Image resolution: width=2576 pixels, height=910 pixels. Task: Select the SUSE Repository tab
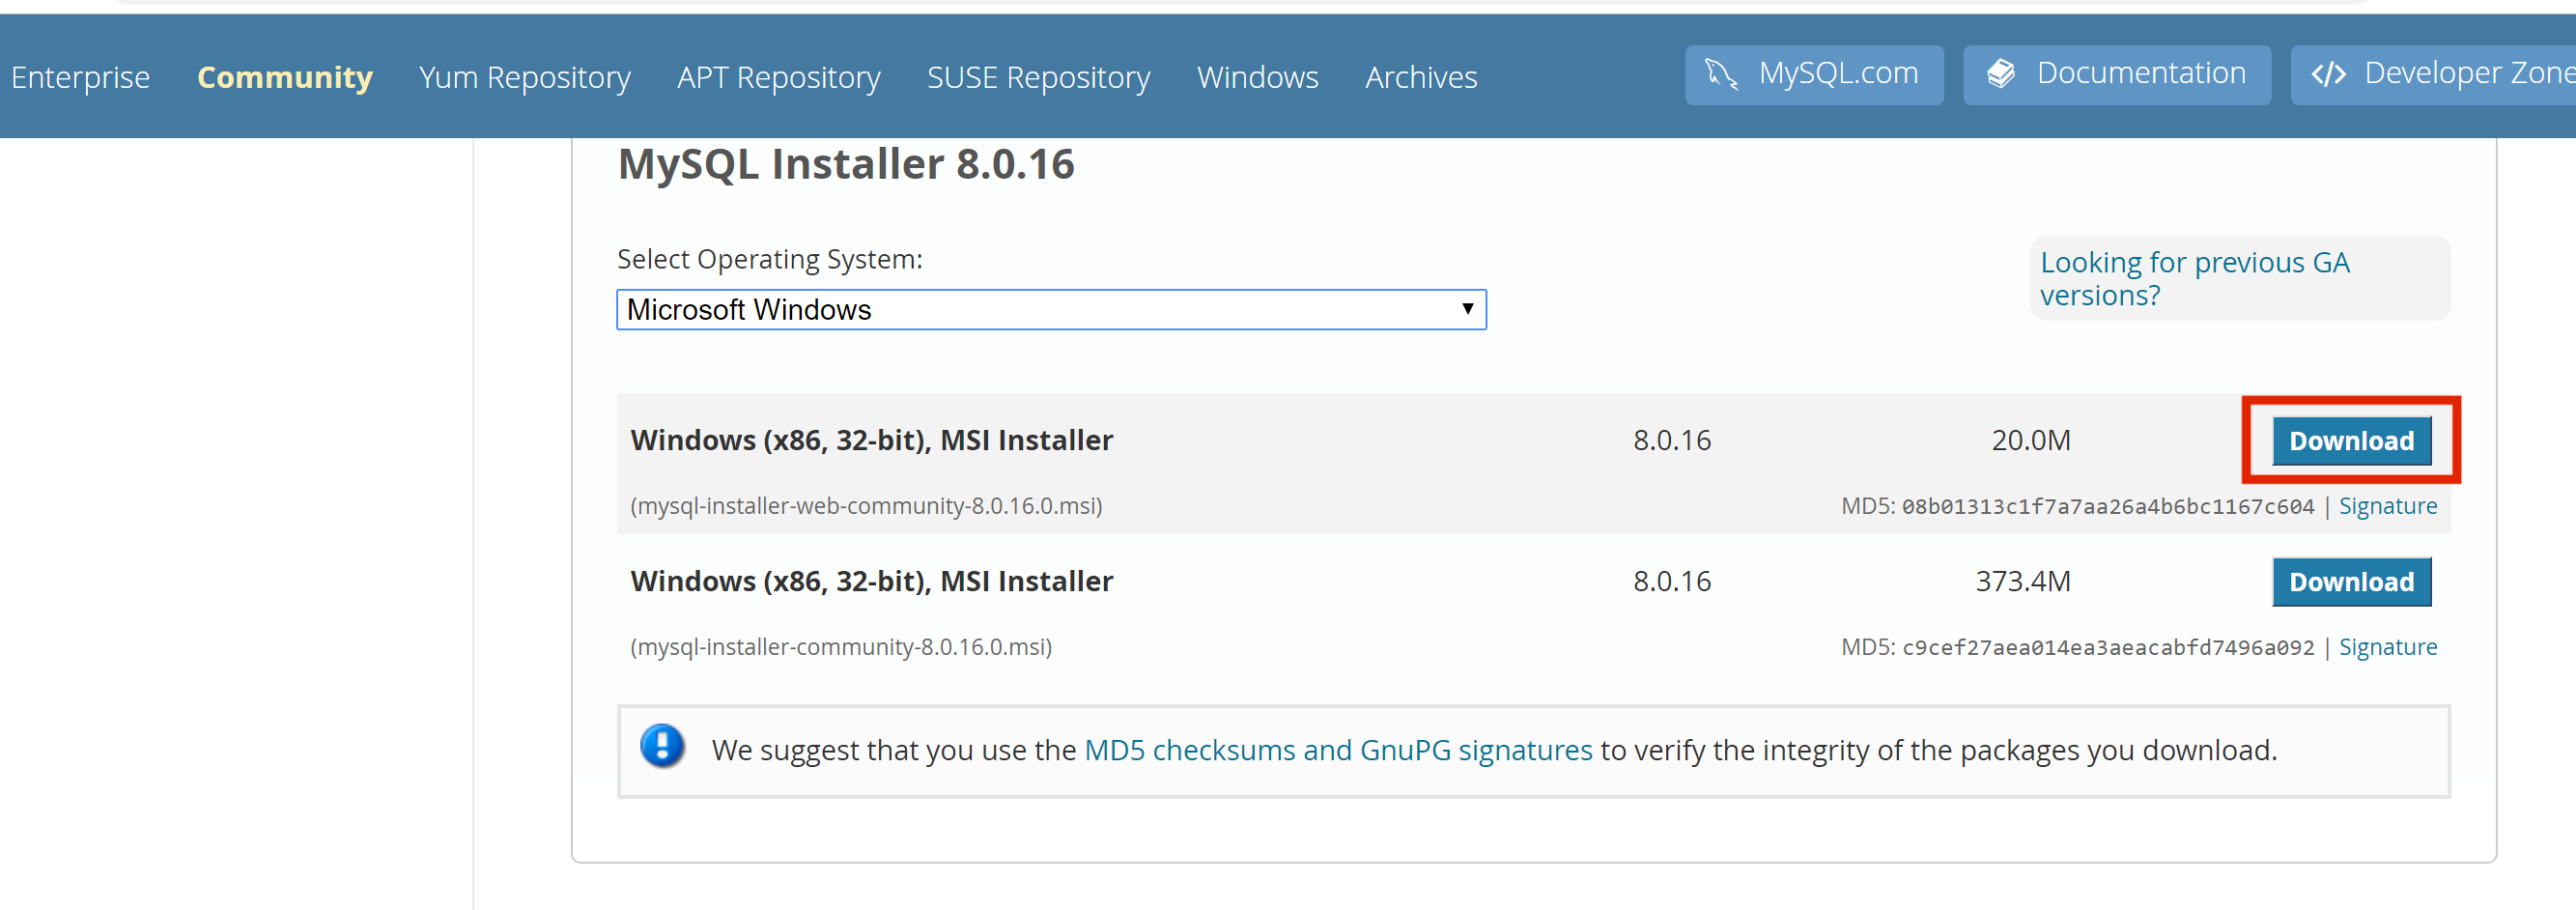[1038, 77]
